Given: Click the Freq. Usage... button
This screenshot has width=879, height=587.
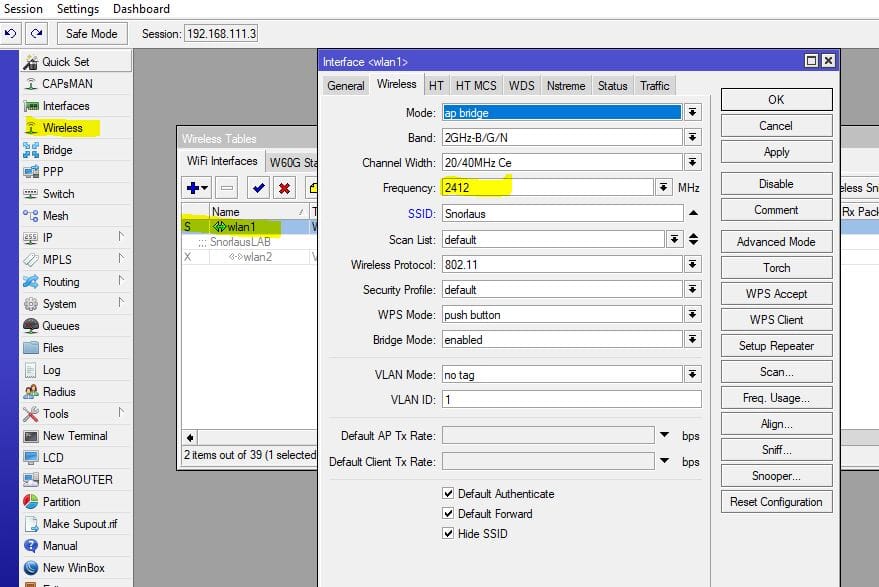Looking at the screenshot, I should click(776, 398).
